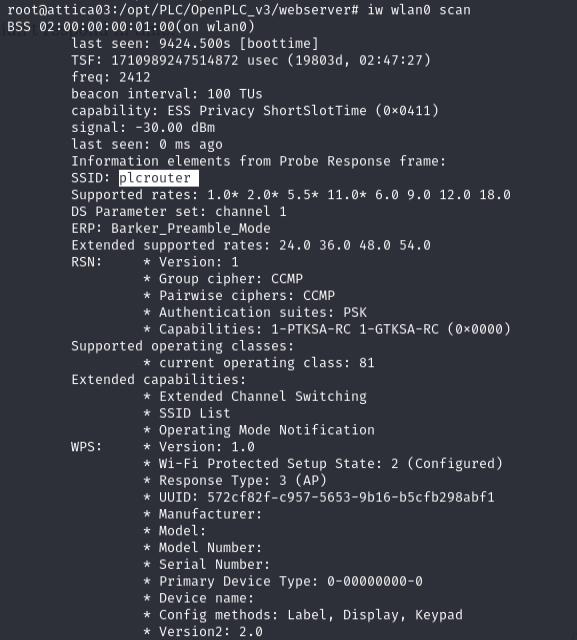Click the highlighted SSID plcrouter text
The height and width of the screenshot is (640, 577).
click(x=155, y=178)
